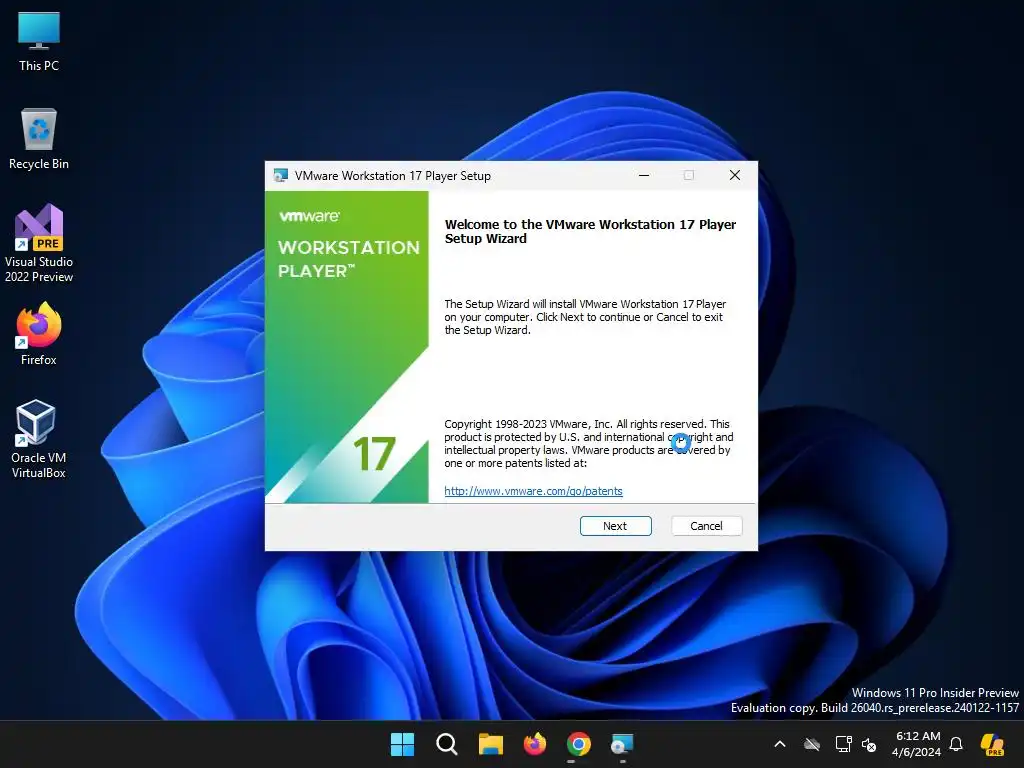Open File Explorer from the taskbar

tap(490, 744)
